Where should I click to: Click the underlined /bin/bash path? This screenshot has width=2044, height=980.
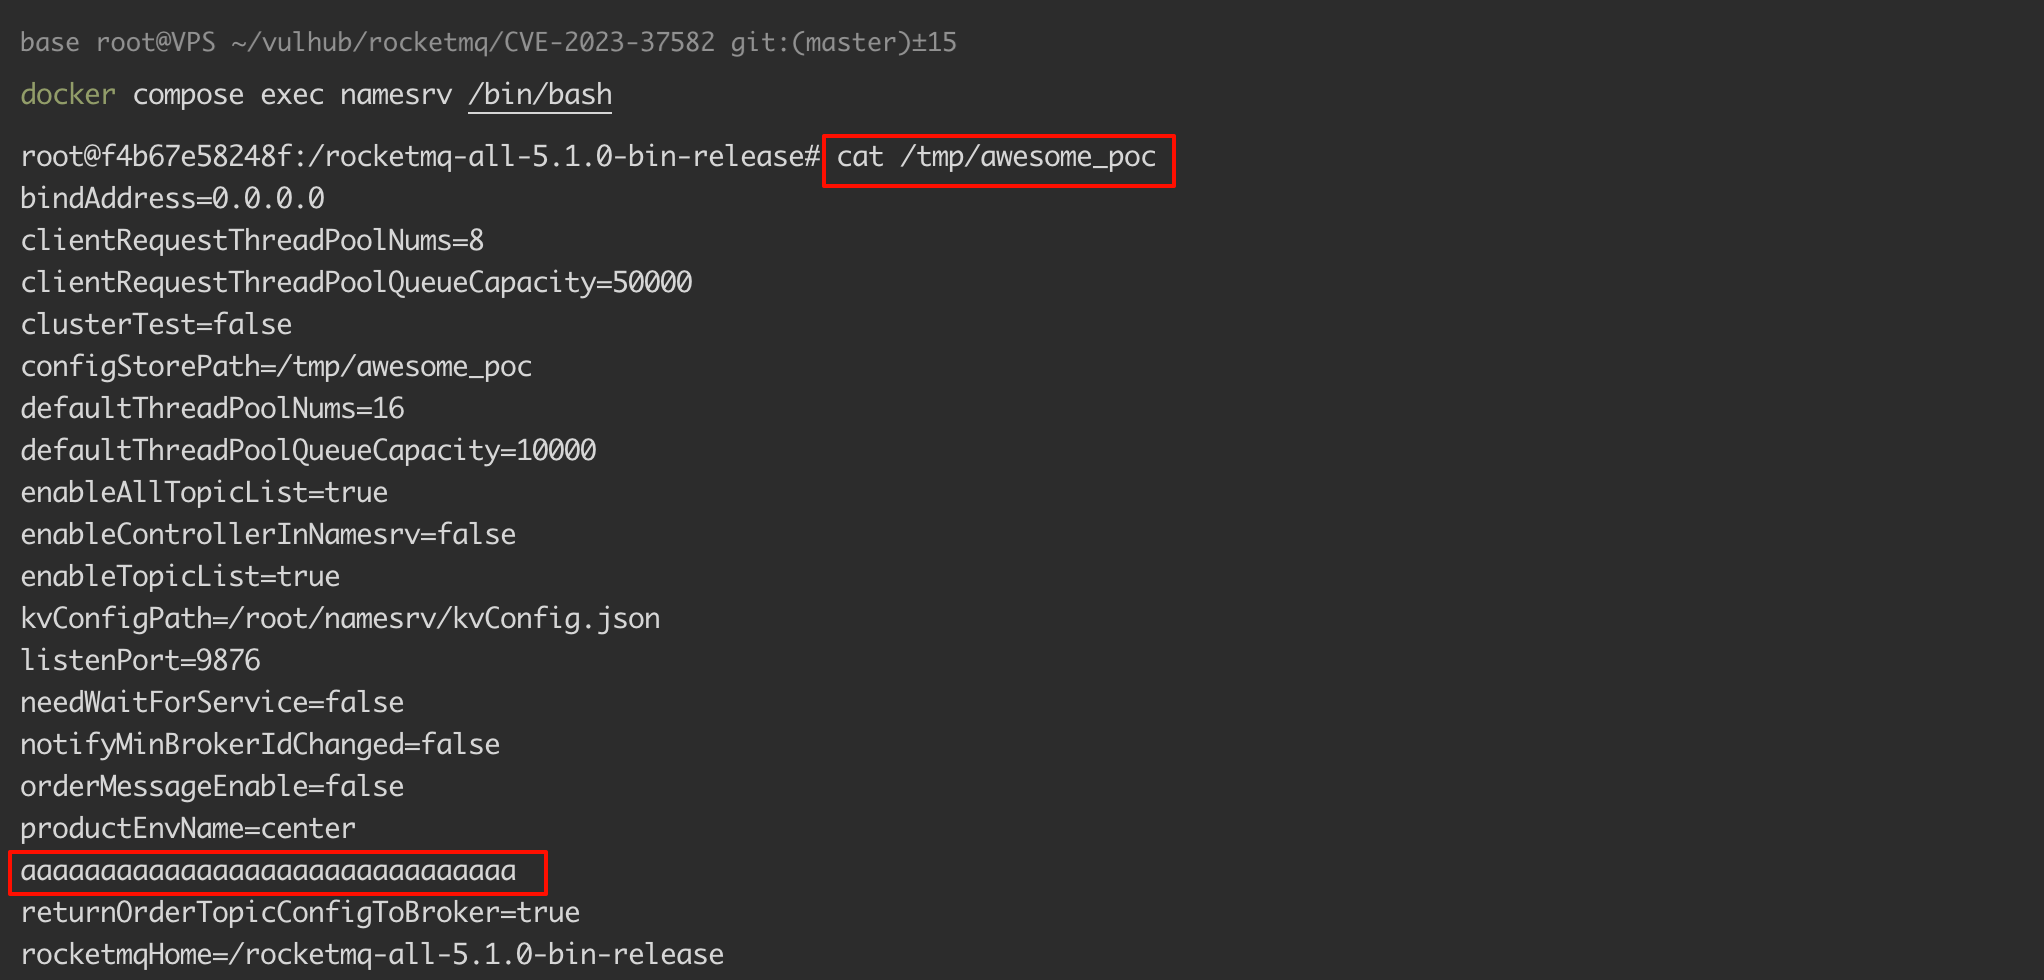[540, 95]
